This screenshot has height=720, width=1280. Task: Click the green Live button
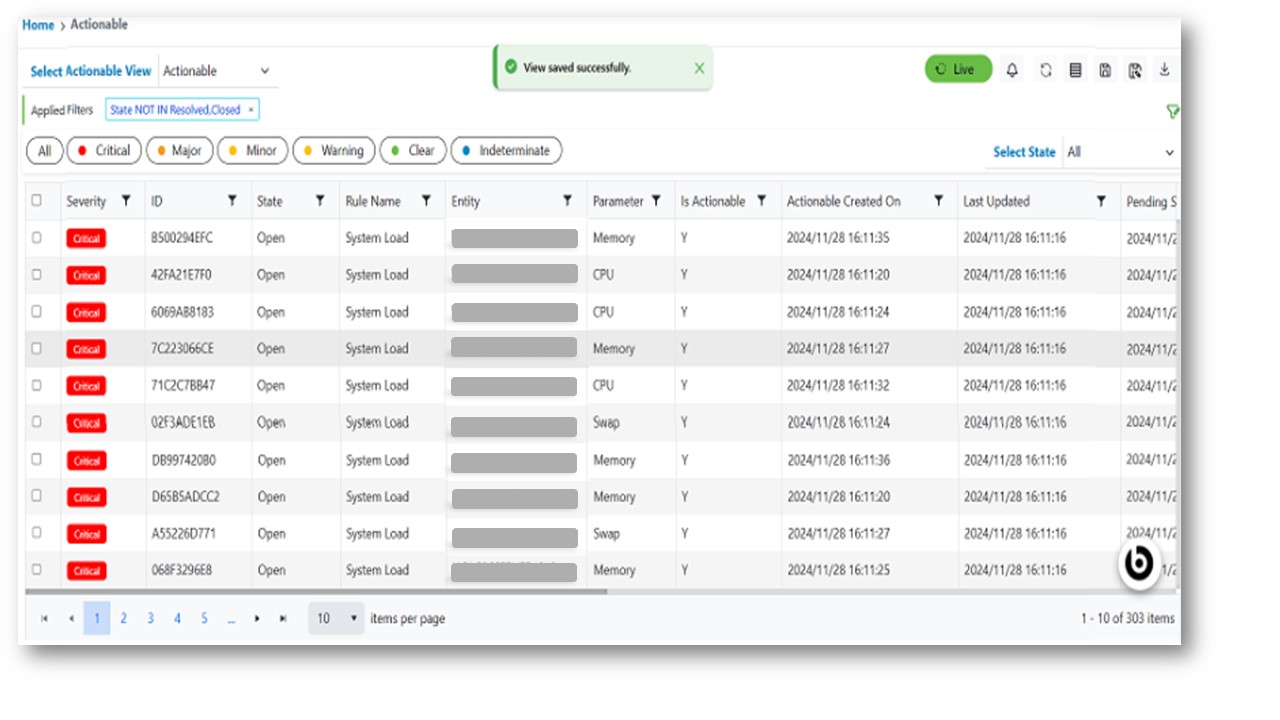point(957,69)
